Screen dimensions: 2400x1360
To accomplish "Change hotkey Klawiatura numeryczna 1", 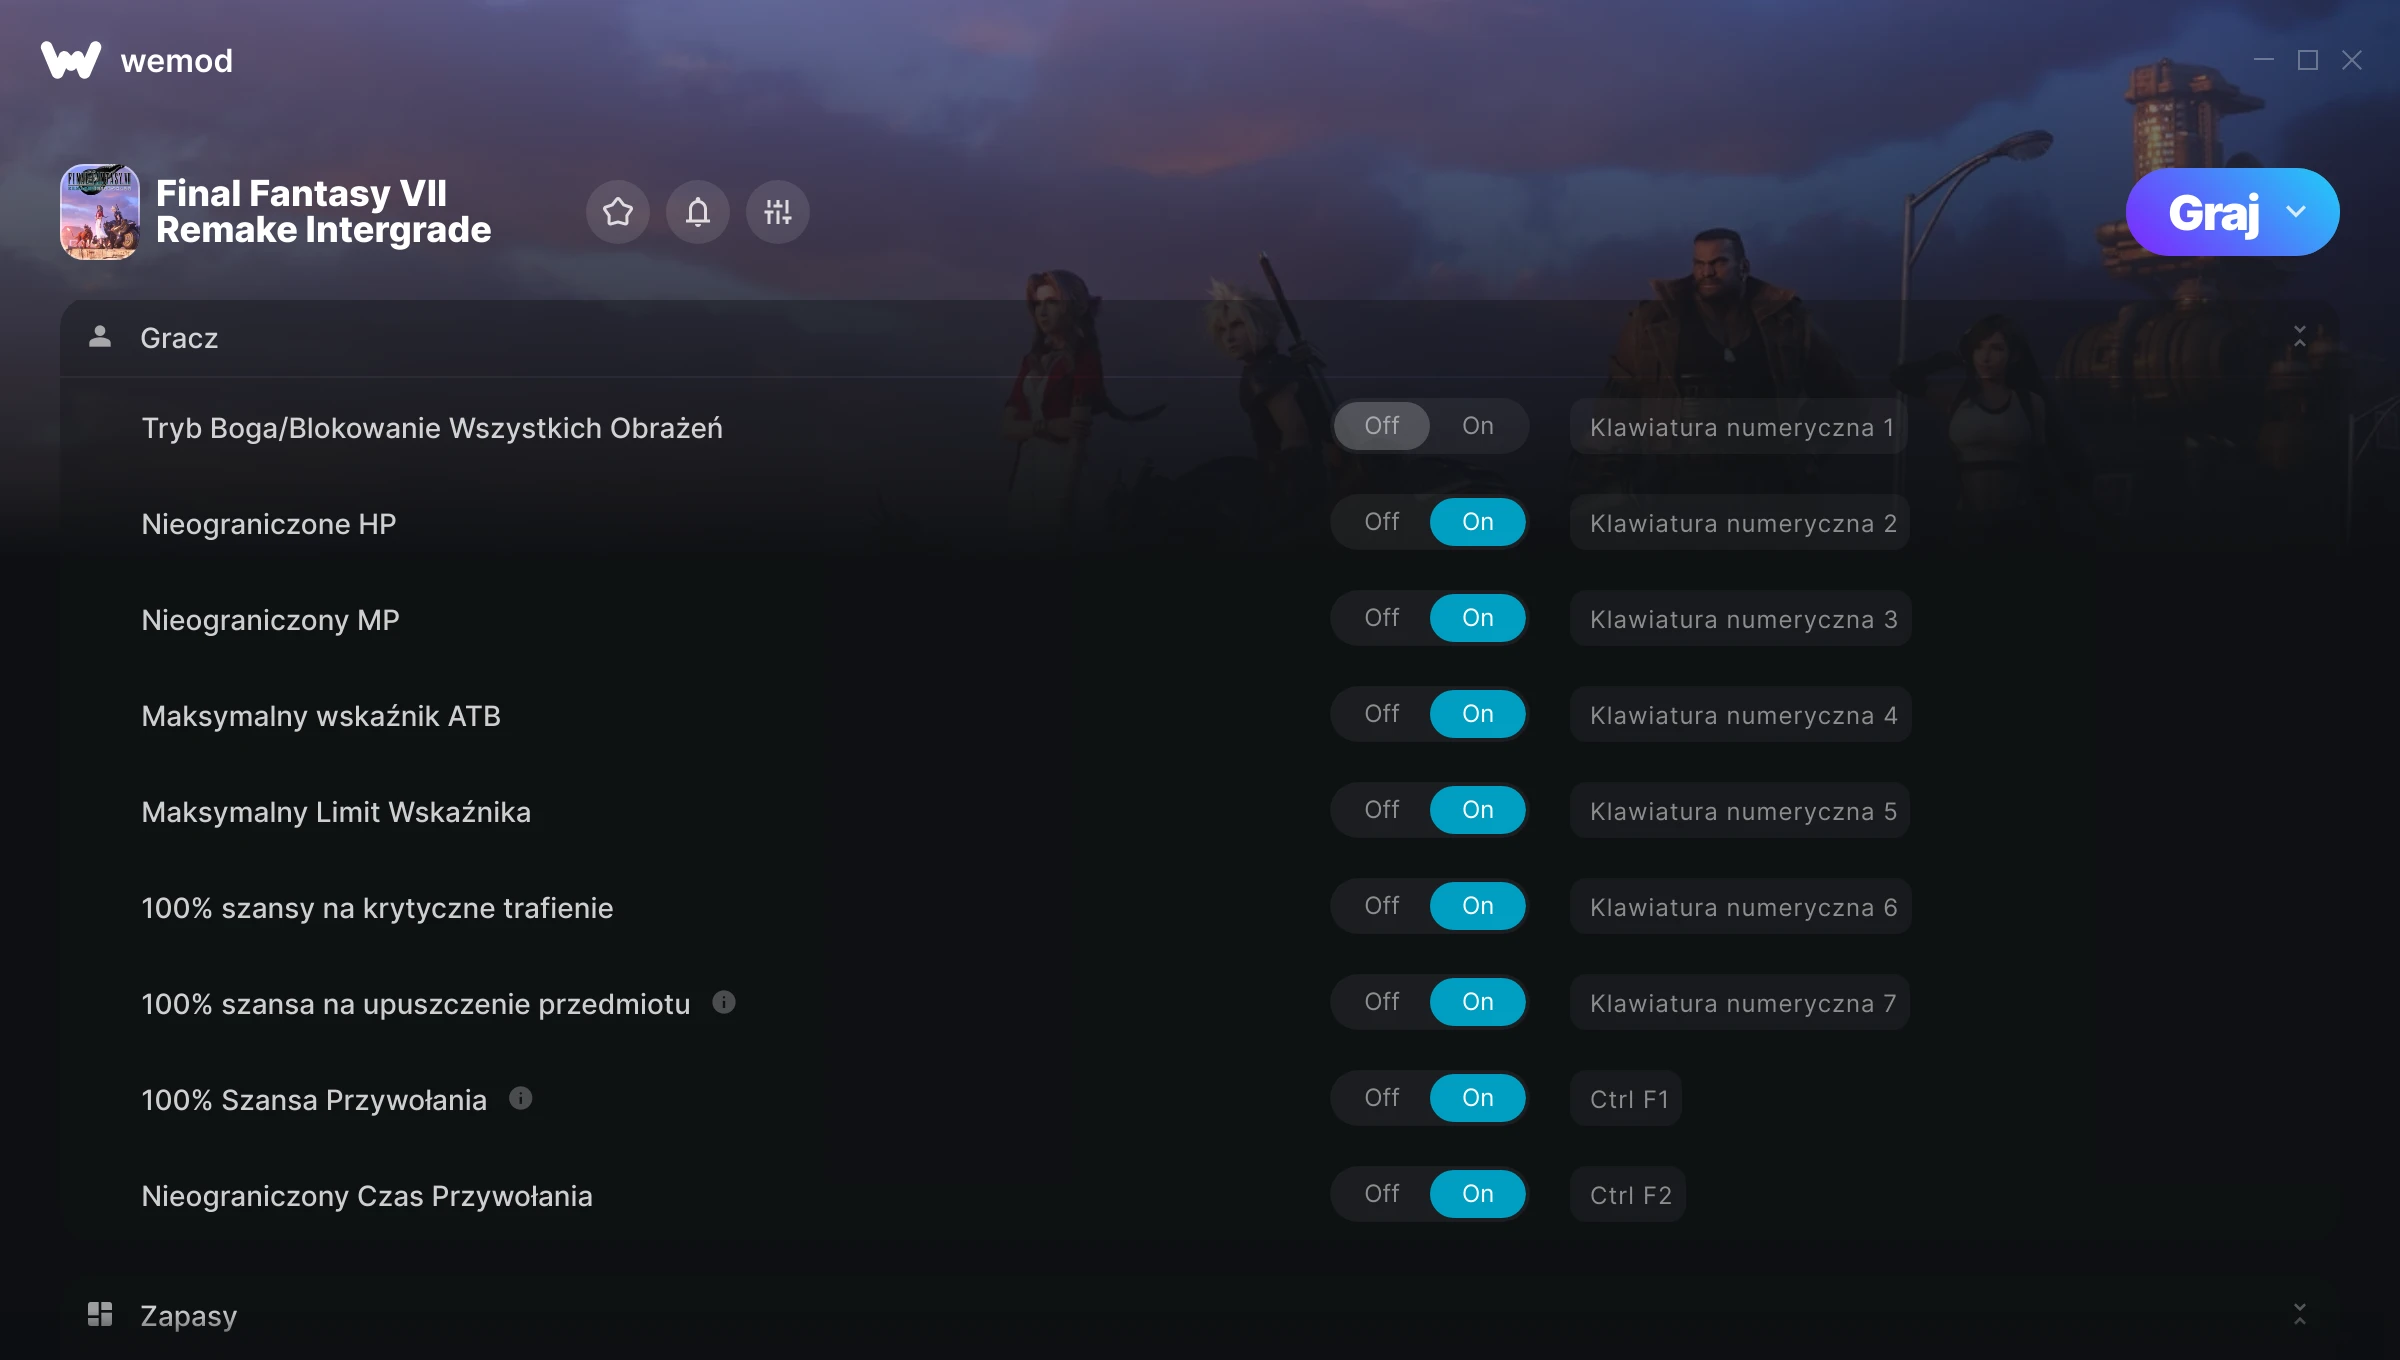I will pos(1740,427).
